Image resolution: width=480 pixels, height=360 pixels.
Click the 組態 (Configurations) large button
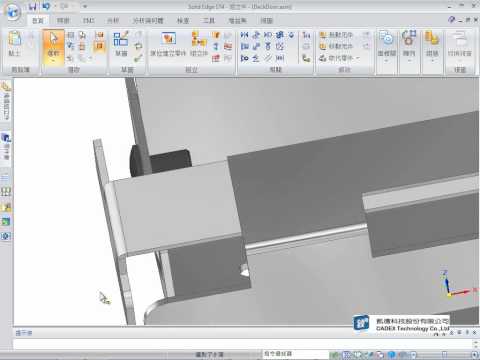coord(432,43)
